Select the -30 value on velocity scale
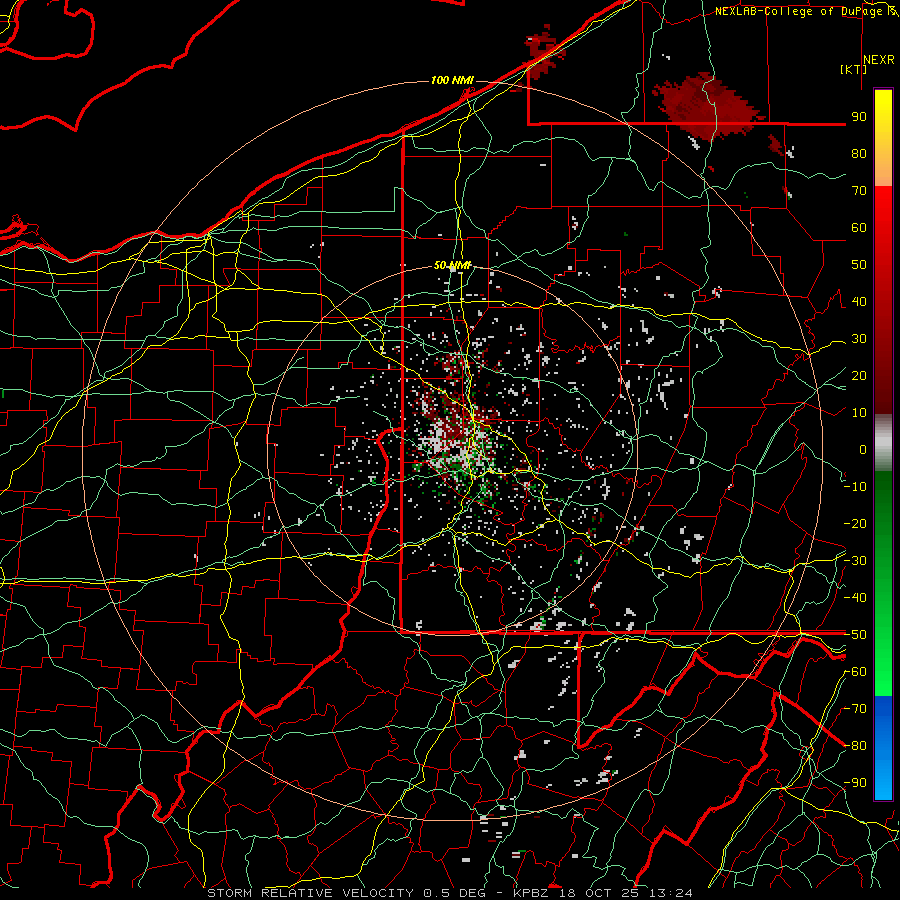 (x=855, y=561)
